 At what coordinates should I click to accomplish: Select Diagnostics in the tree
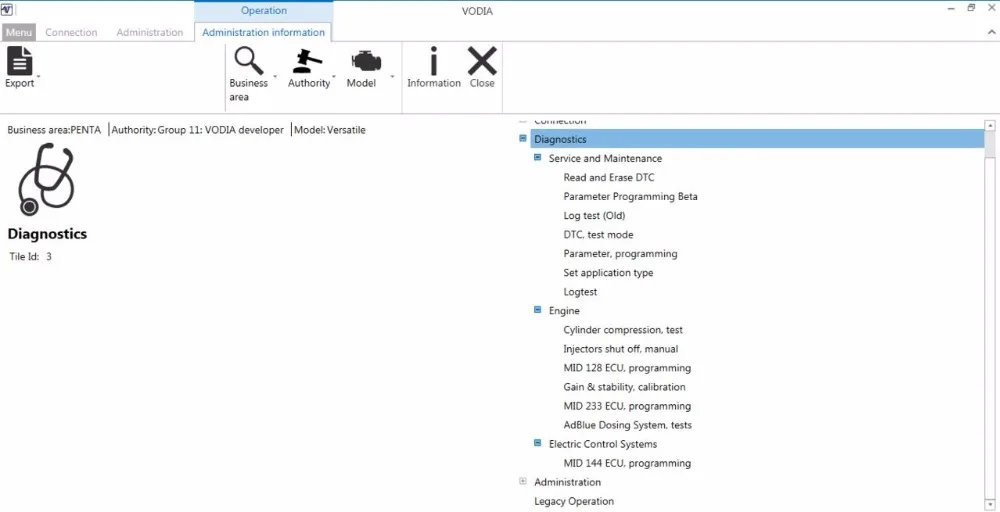758,139
